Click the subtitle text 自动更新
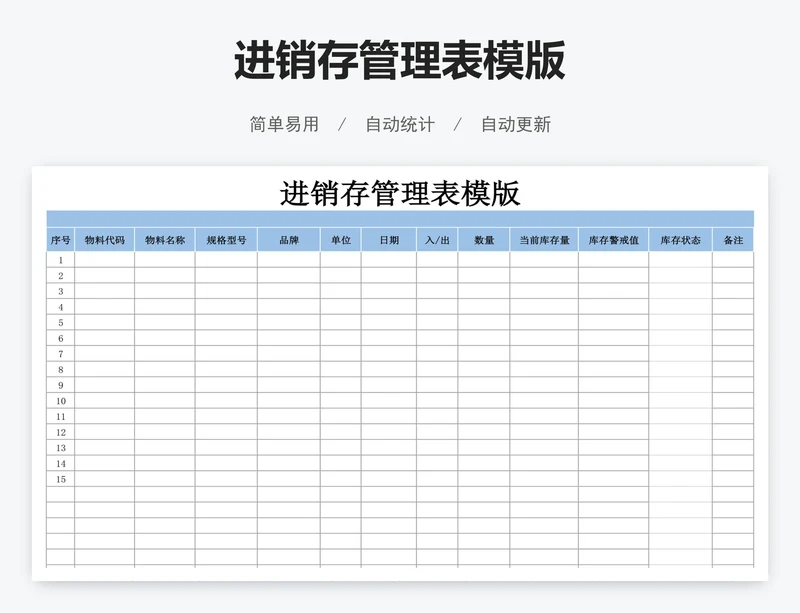Viewport: 800px width, 613px height. (516, 125)
